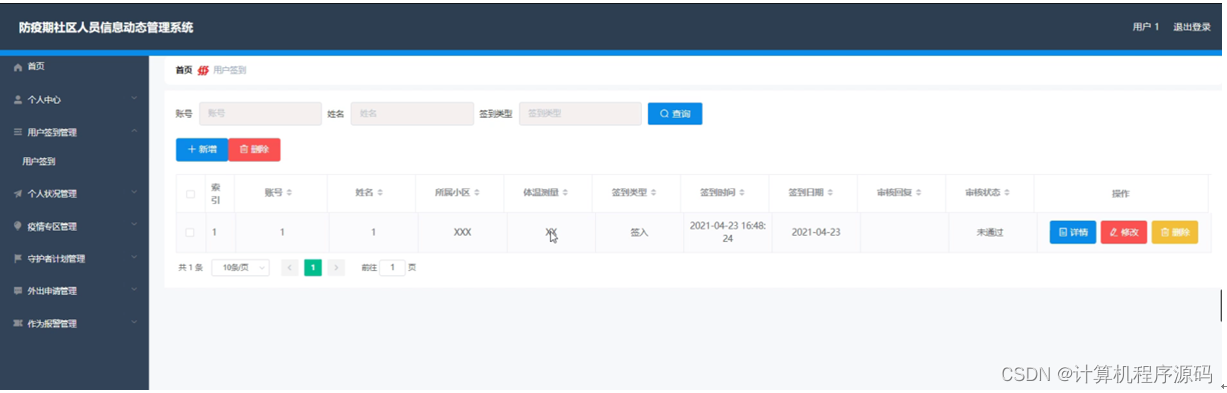Click the sort arrows on 姓名 column header
This screenshot has height=393, width=1227.
pos(379,193)
